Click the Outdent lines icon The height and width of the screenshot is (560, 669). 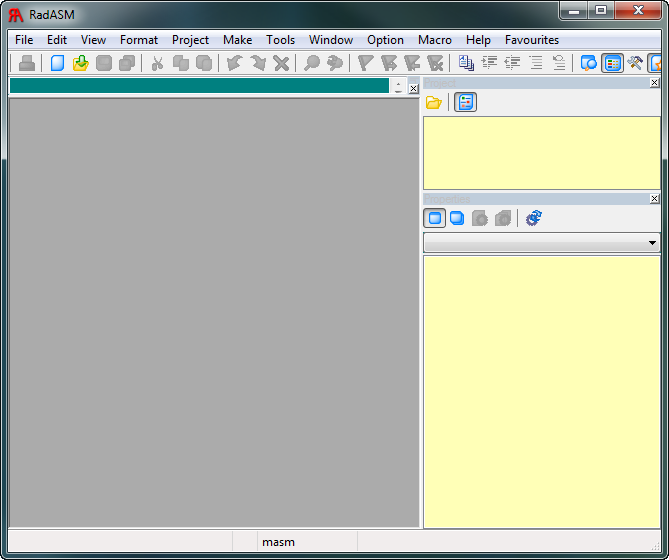[x=512, y=63]
